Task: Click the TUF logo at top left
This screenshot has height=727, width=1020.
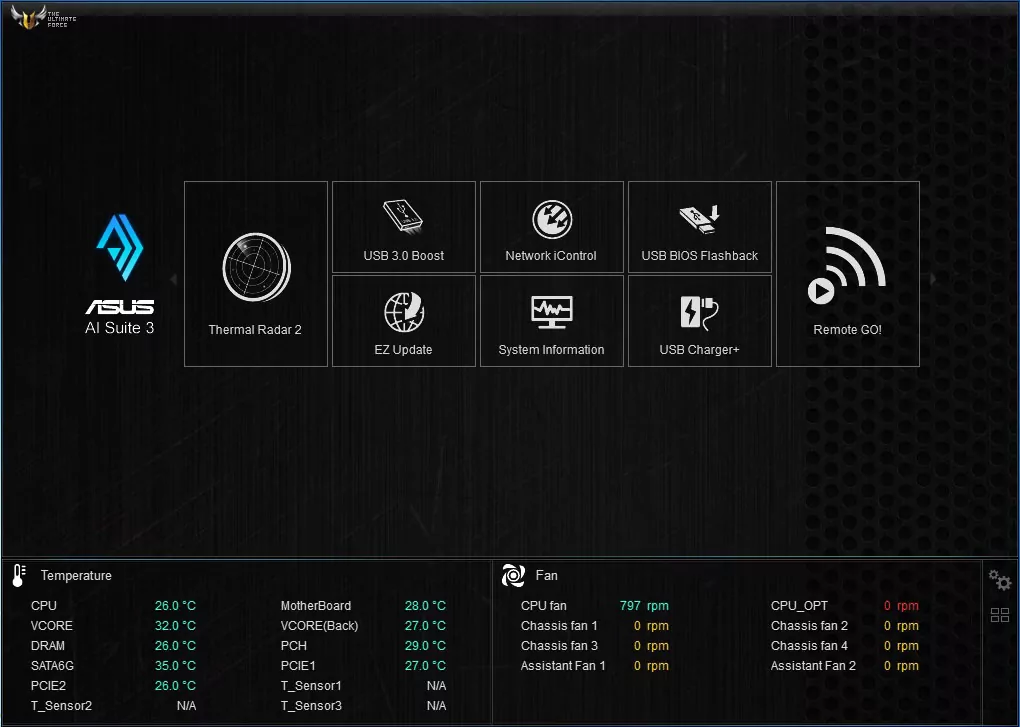Action: pyautogui.click(x=40, y=17)
